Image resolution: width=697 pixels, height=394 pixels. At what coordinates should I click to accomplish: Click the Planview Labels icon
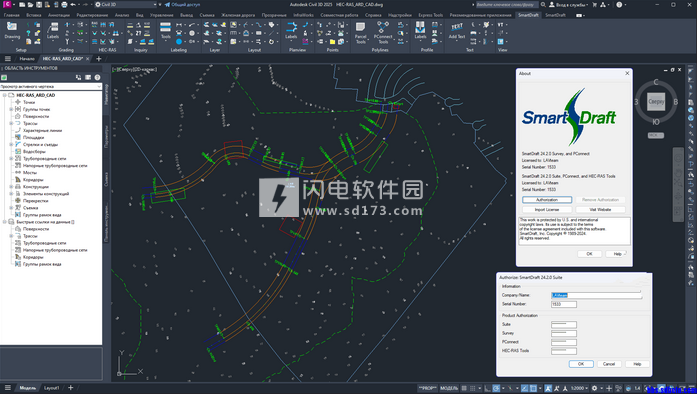tap(291, 30)
